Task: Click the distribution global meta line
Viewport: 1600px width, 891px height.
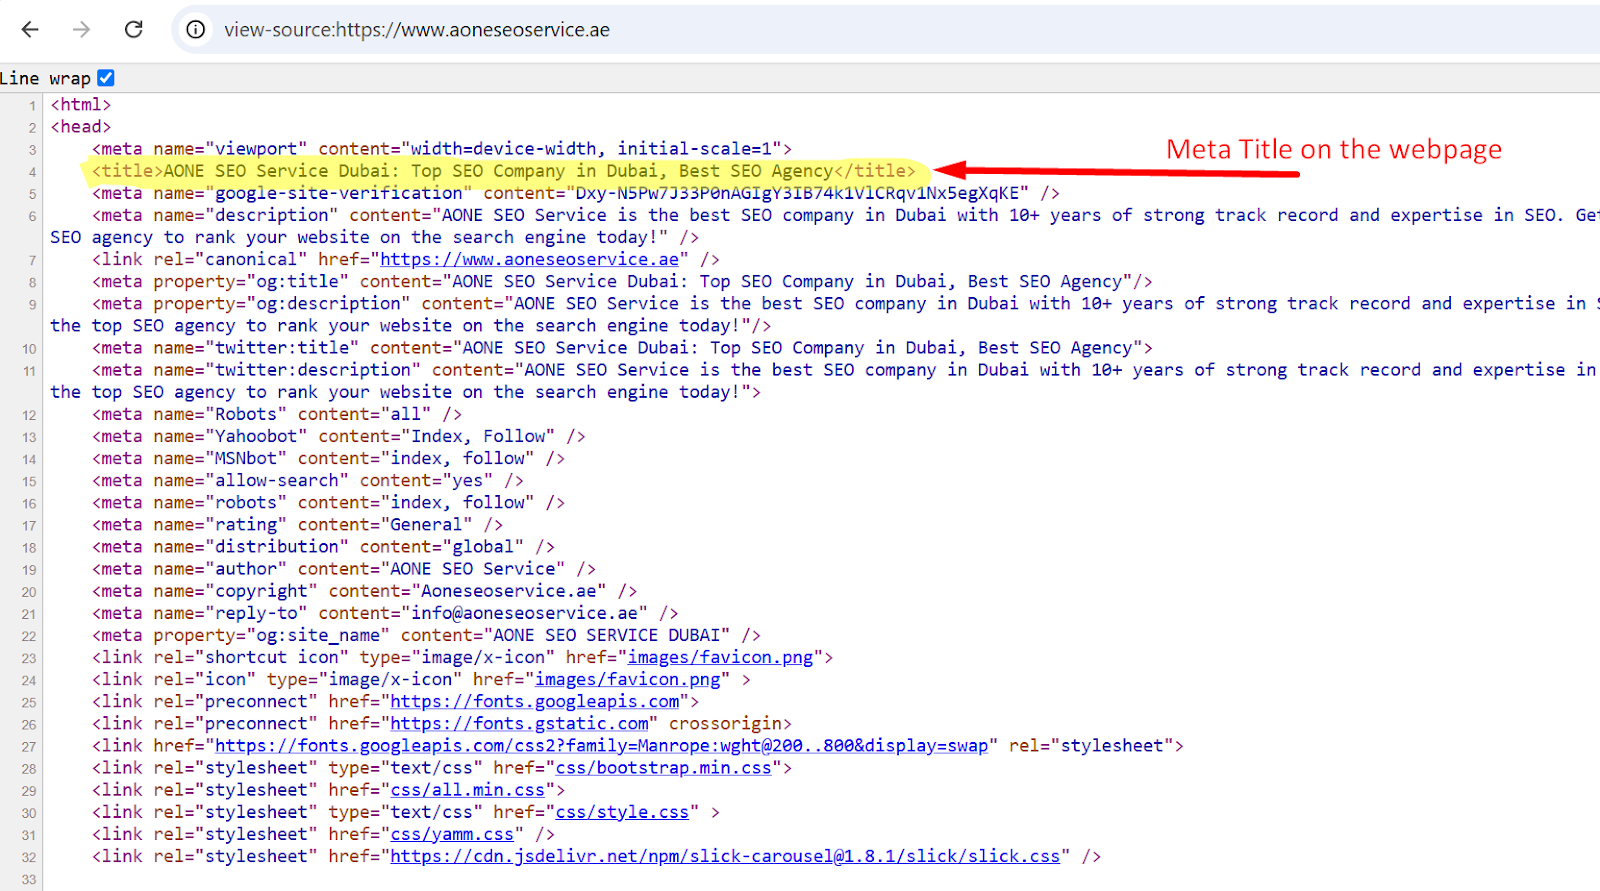Action: [x=324, y=546]
